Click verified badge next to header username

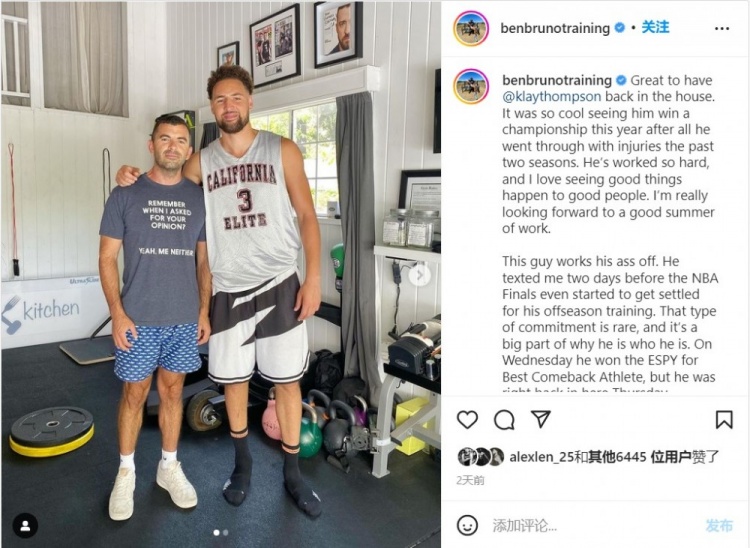619,28
